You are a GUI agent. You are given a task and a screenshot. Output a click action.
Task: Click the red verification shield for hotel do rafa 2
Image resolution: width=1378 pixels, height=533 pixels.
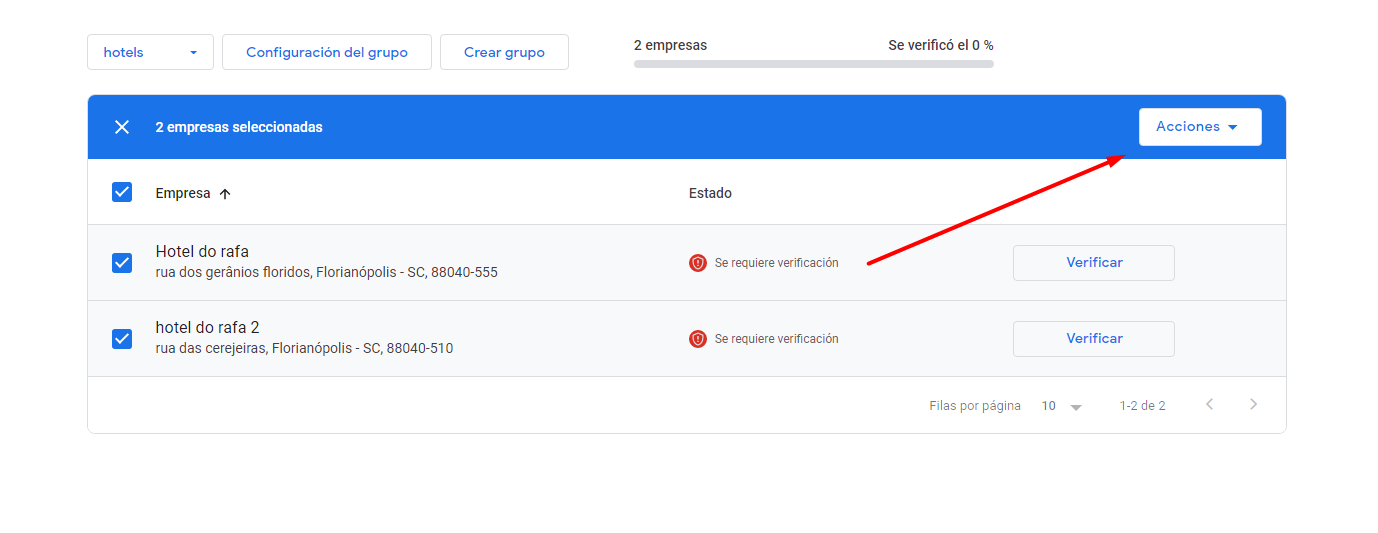(698, 339)
